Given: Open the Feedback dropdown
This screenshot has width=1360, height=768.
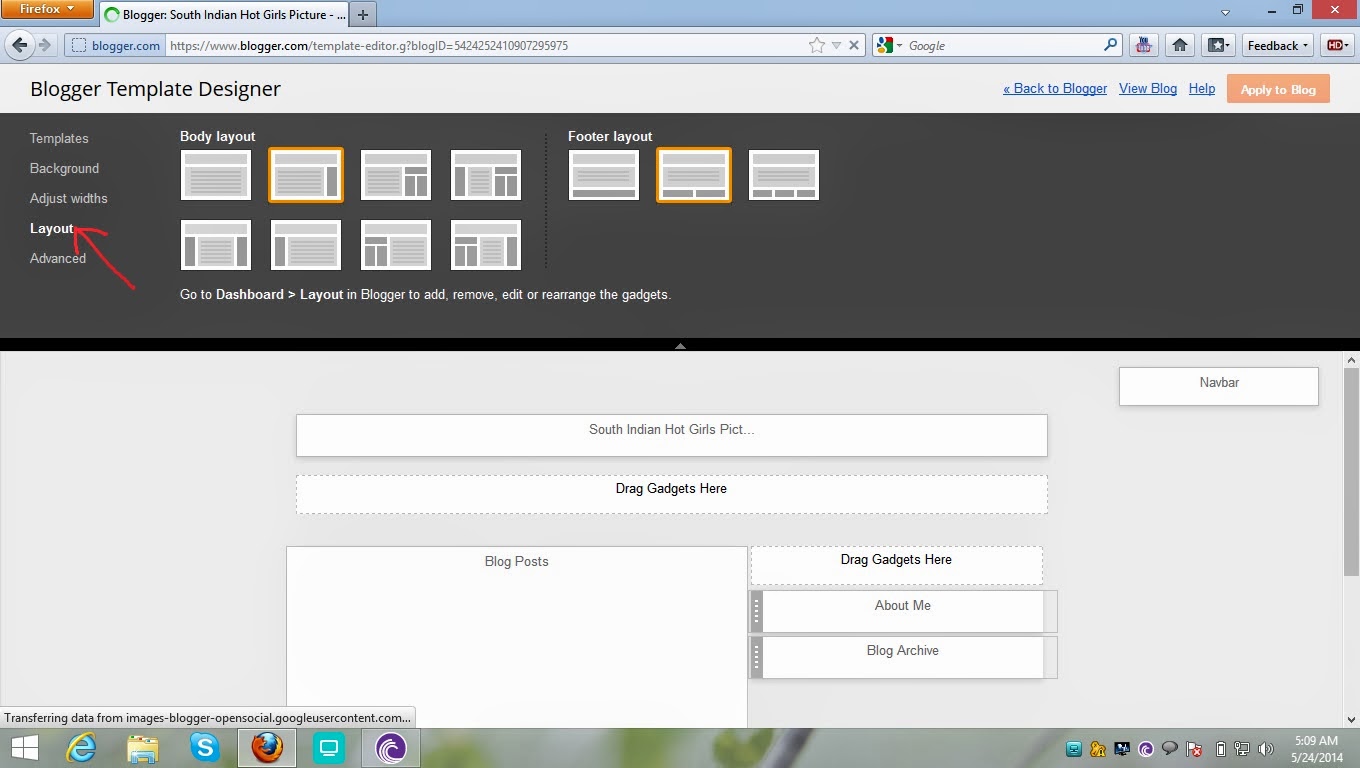Looking at the screenshot, I should (1278, 45).
